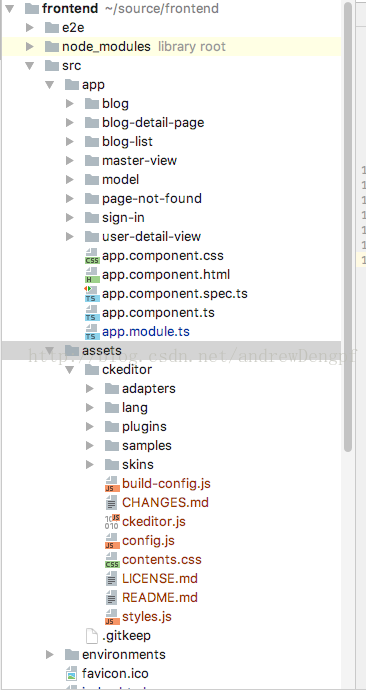The height and width of the screenshot is (690, 366).
Task: Click the TypeScript icon beside app.module.ts
Action: coord(92,332)
